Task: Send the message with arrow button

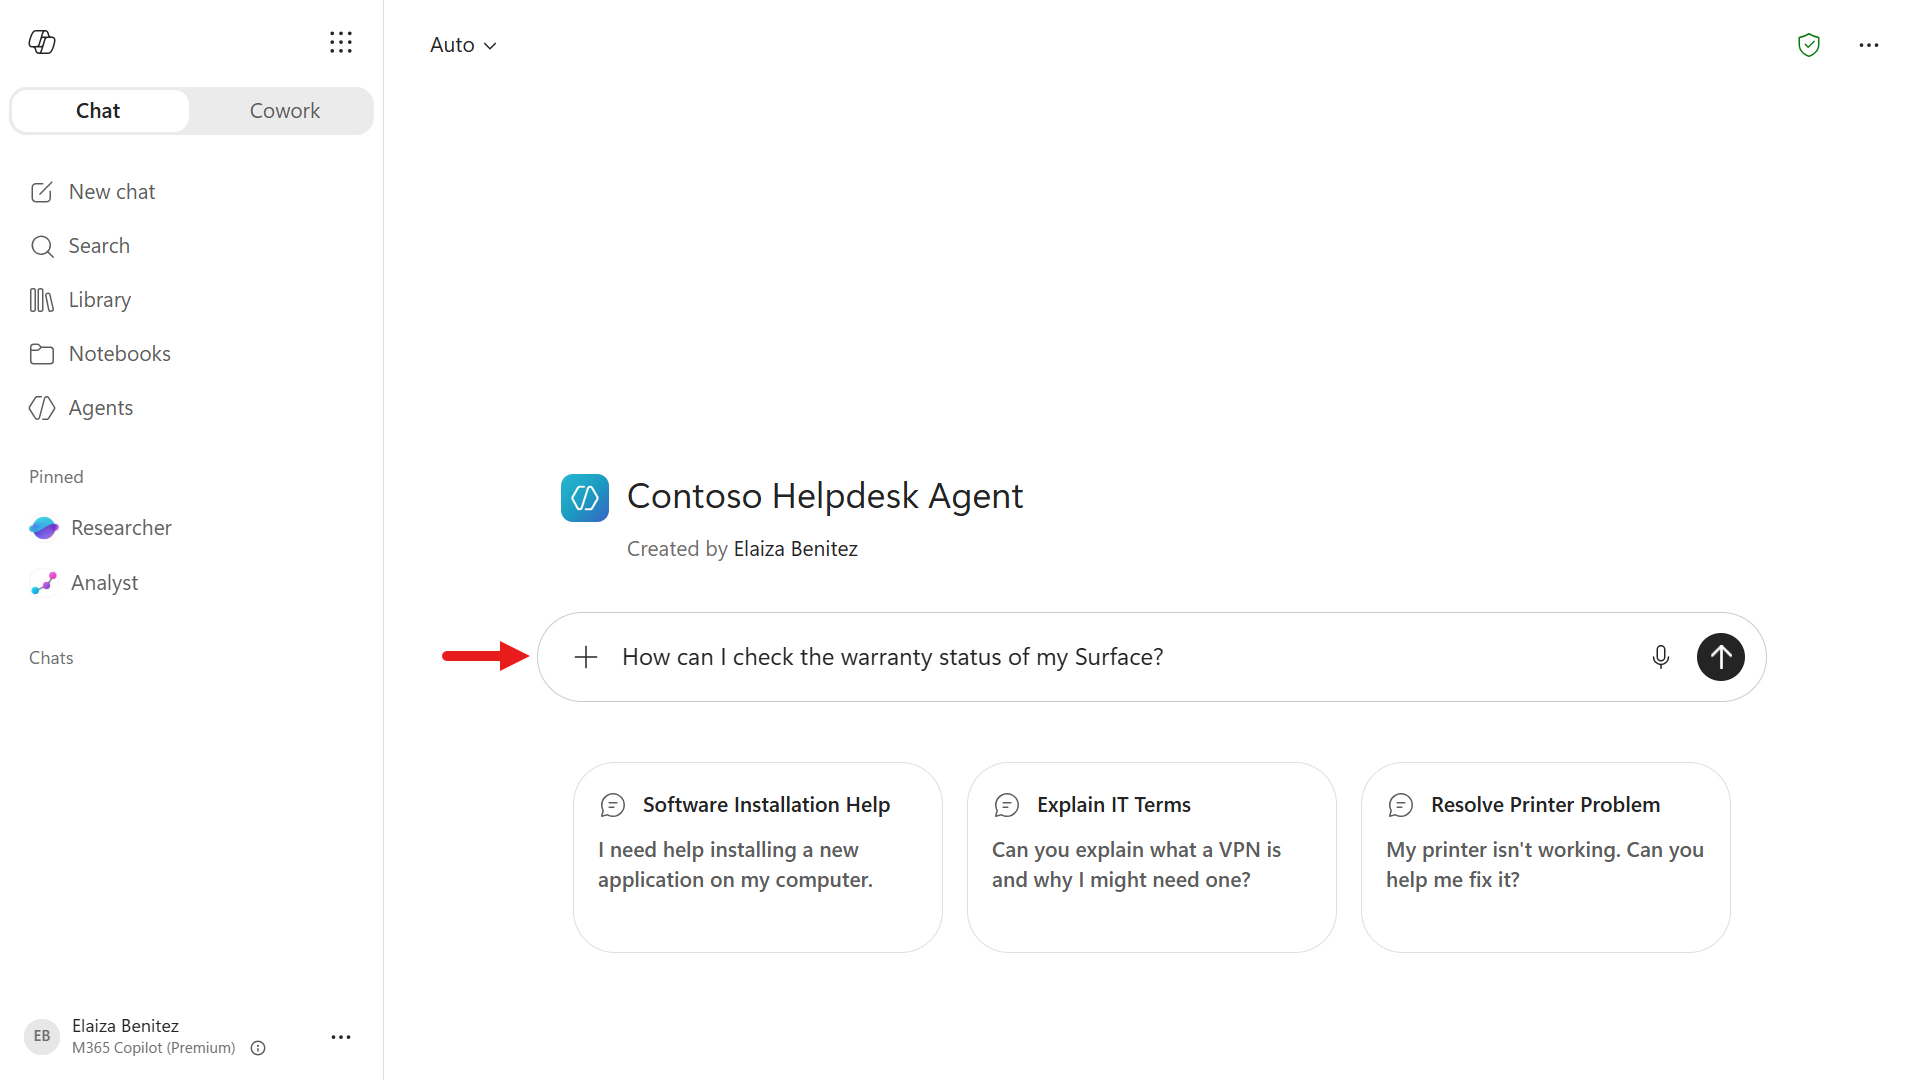Action: [x=1721, y=657]
